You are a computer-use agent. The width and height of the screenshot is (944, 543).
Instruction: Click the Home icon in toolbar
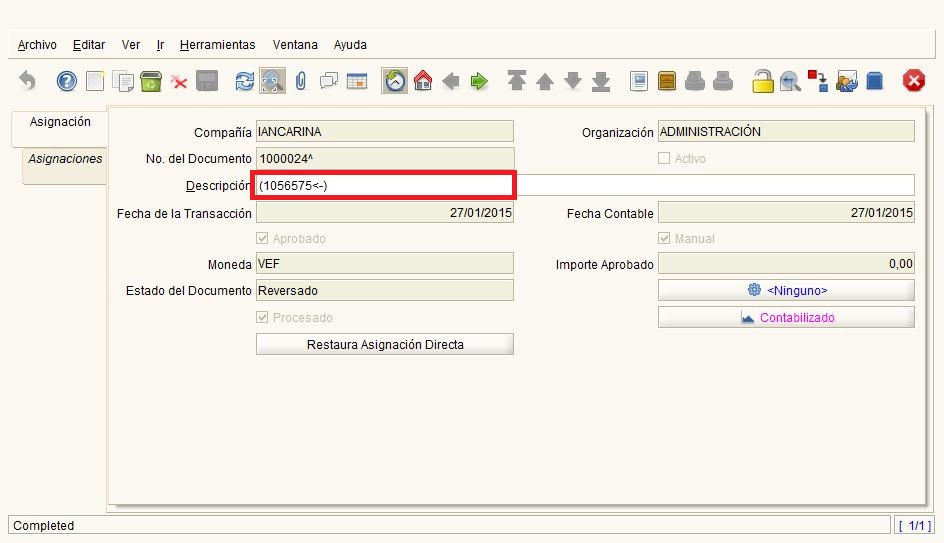(423, 82)
